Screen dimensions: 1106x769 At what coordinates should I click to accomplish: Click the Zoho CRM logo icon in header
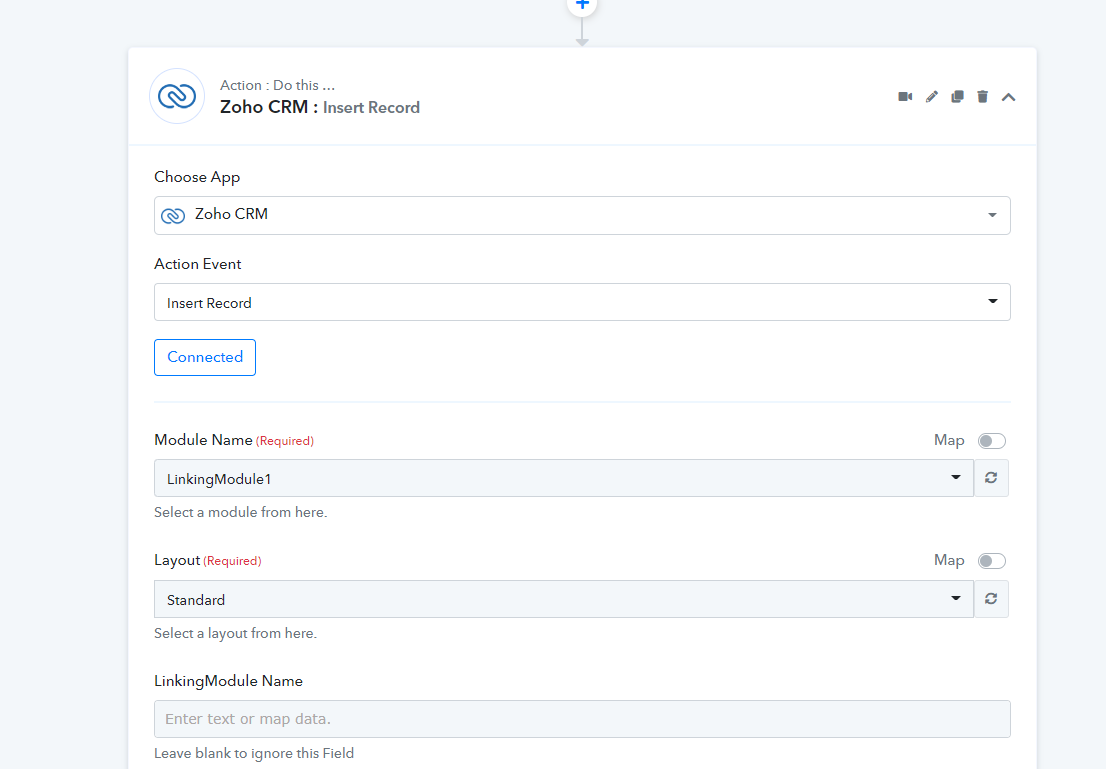(177, 96)
